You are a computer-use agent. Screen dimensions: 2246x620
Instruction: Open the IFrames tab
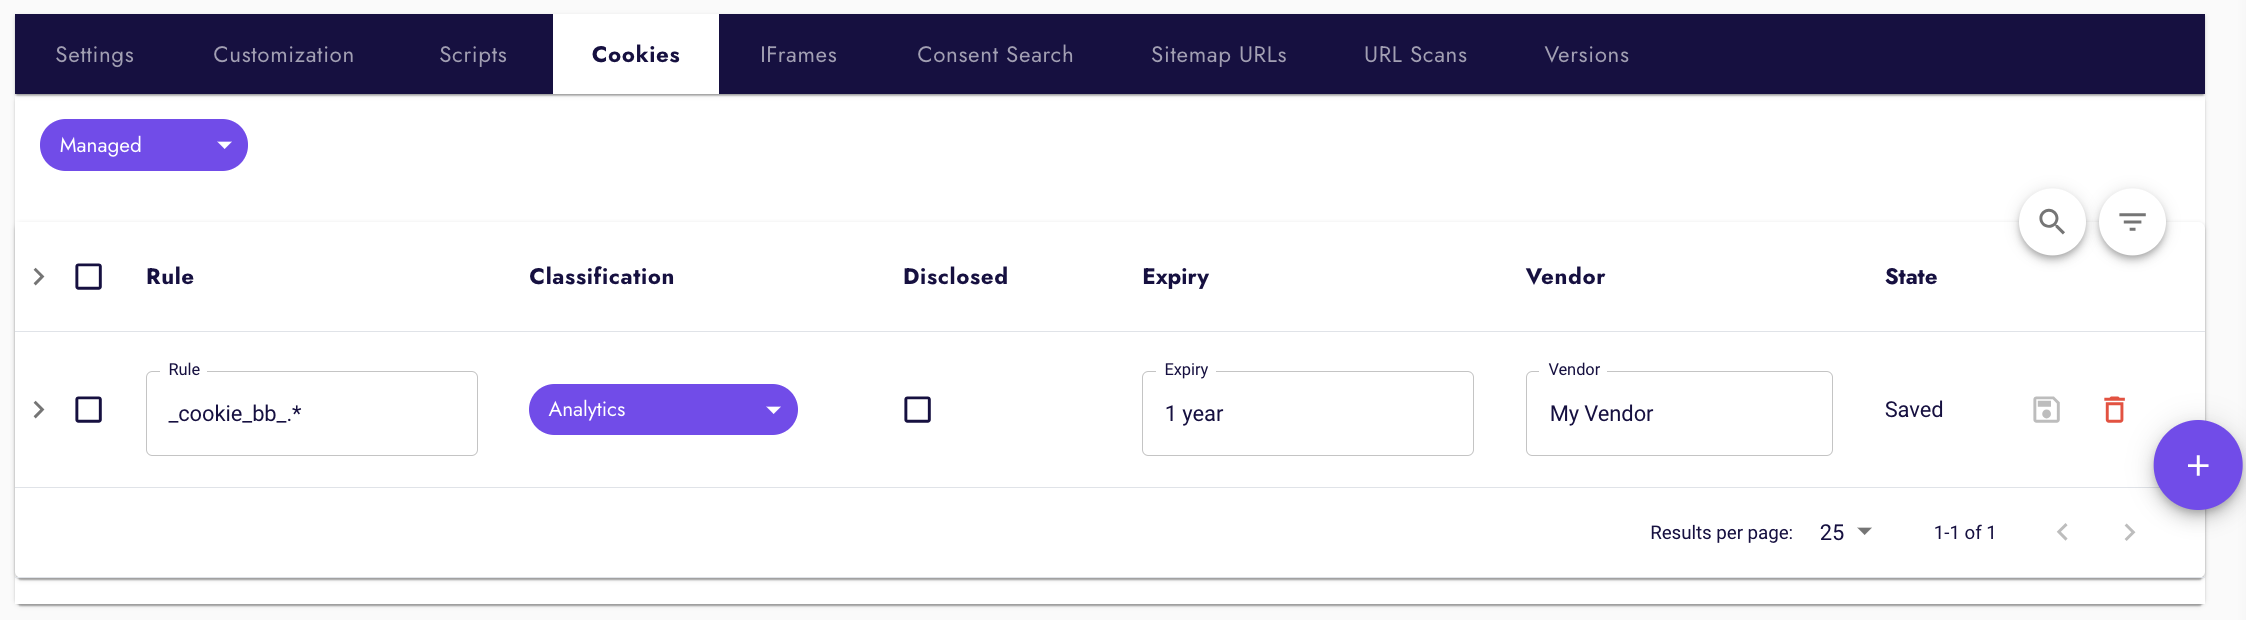click(798, 55)
